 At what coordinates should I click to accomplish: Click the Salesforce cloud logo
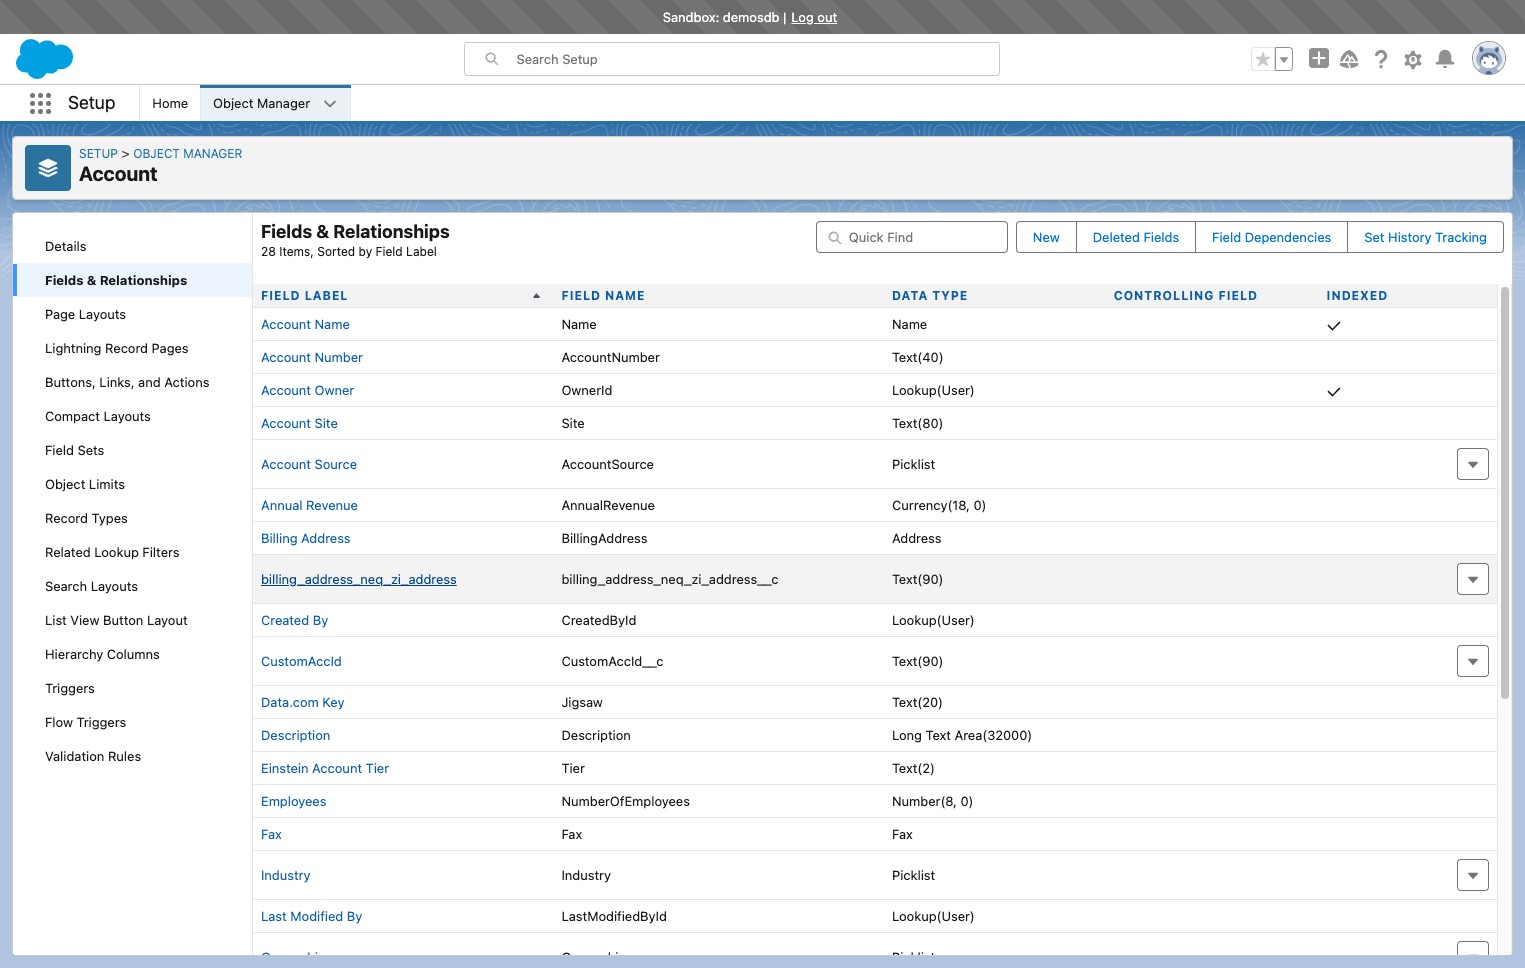coord(45,59)
